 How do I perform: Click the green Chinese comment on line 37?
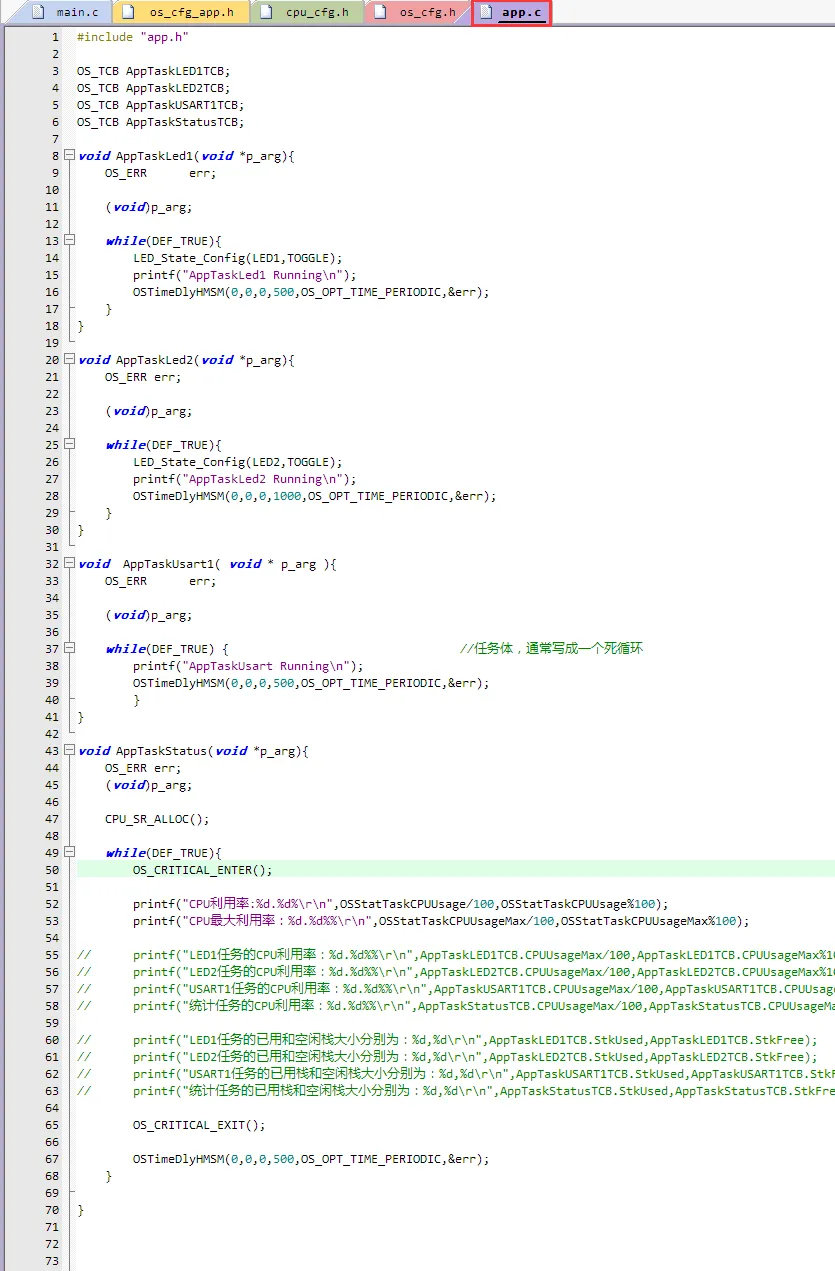(x=551, y=649)
